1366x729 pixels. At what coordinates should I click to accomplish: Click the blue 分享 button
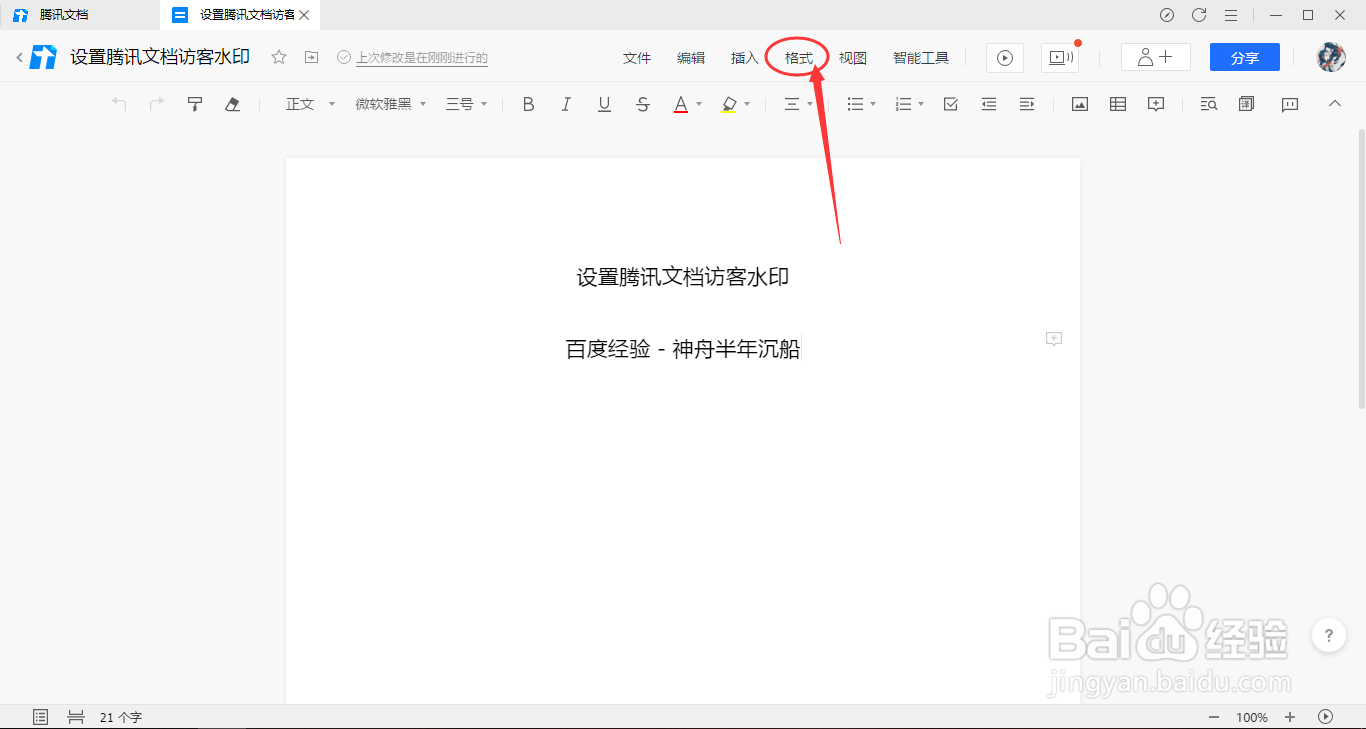[1245, 58]
